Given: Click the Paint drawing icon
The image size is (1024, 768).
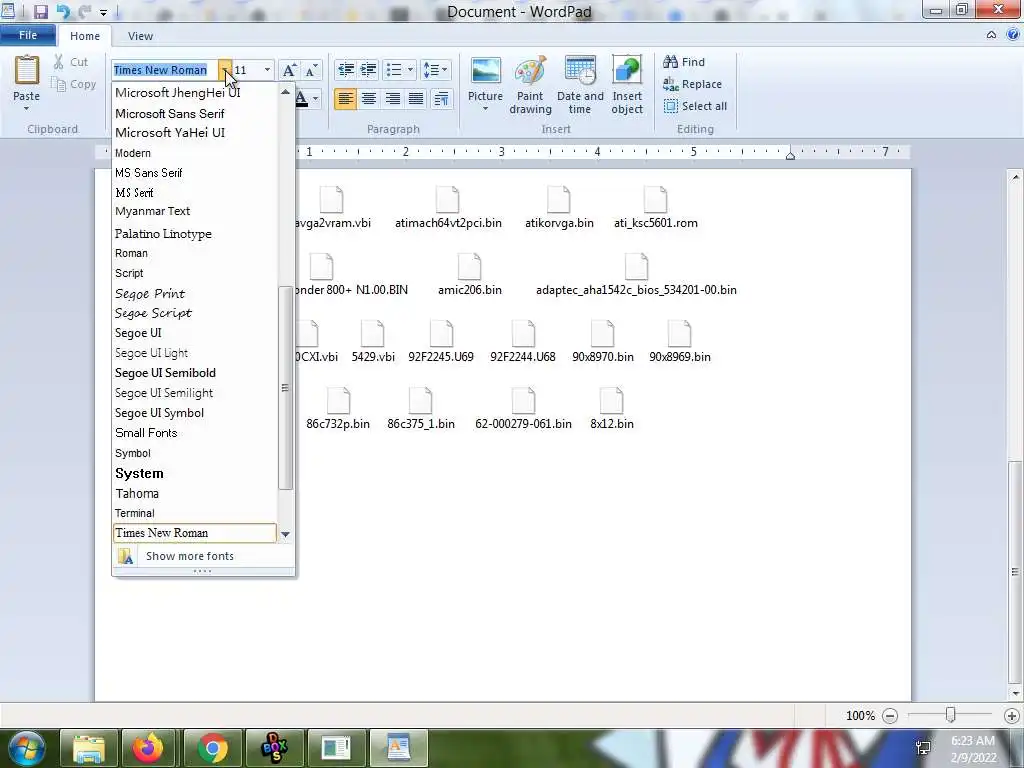Looking at the screenshot, I should (530, 71).
